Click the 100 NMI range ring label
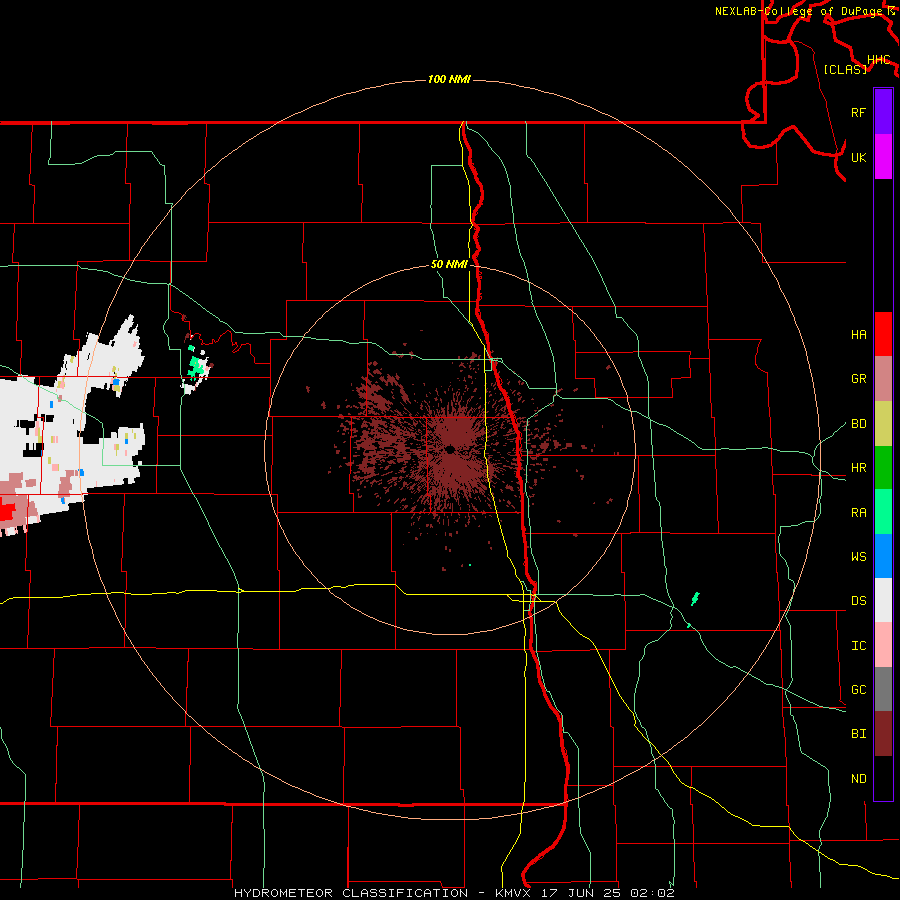This screenshot has width=900, height=900. click(449, 79)
